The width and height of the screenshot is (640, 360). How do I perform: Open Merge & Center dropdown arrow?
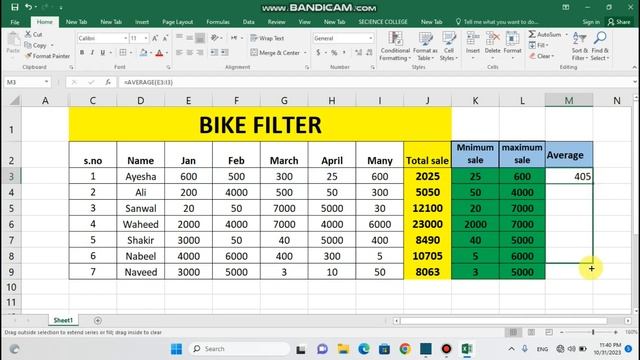(x=305, y=53)
